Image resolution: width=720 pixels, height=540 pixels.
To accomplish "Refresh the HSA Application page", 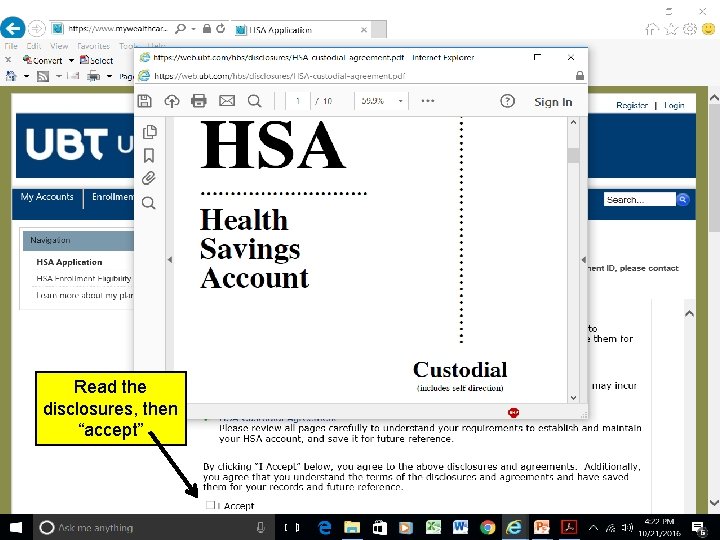I will tap(221, 28).
